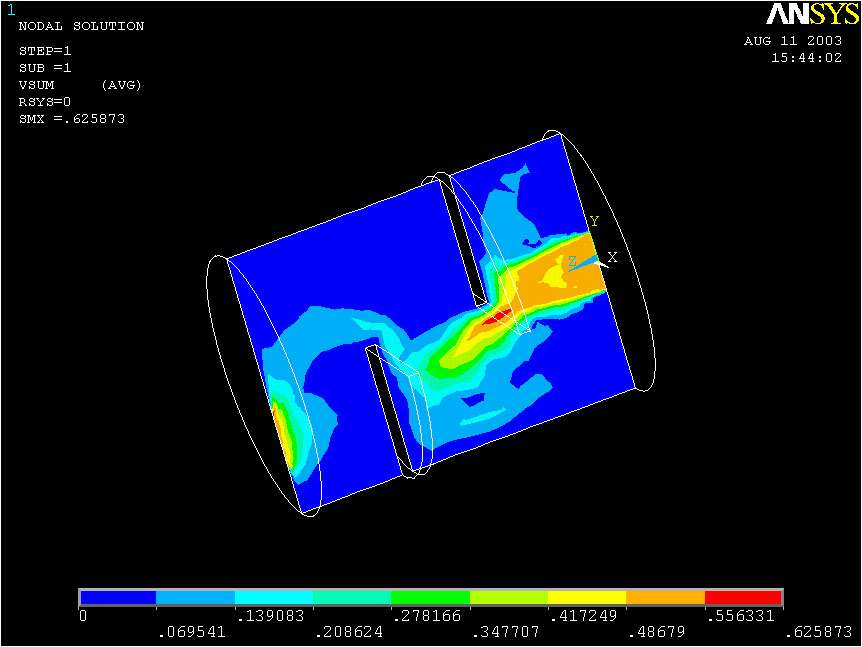Click the cyan legend color band
The height and width of the screenshot is (647, 862).
pyautogui.click(x=274, y=597)
